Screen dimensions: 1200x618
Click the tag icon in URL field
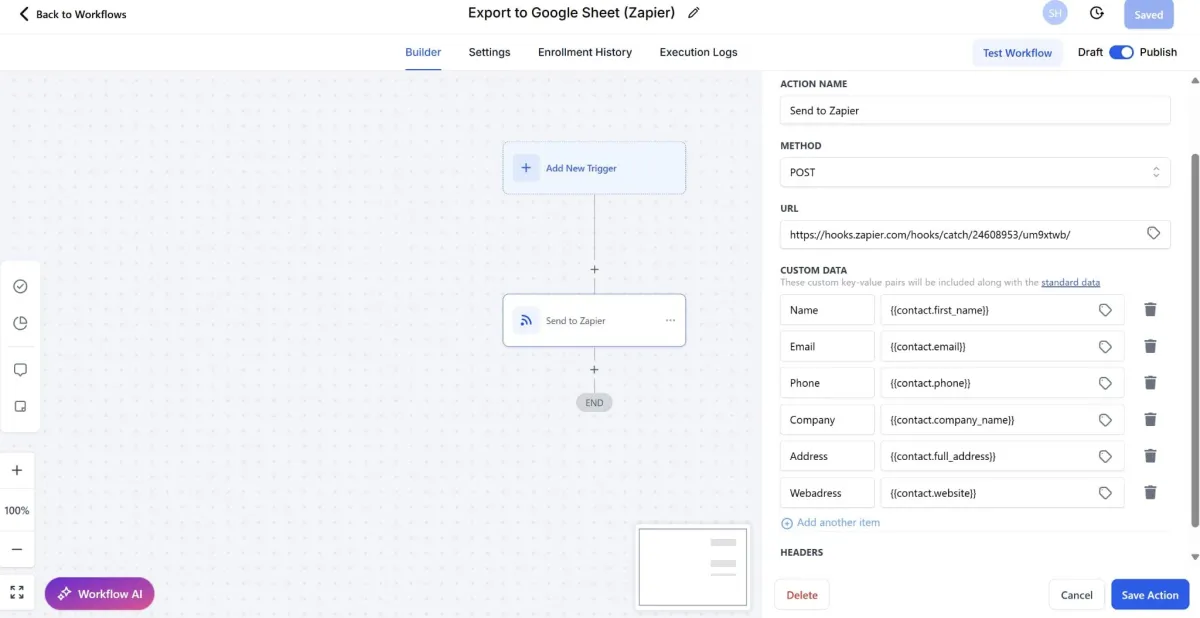coord(1153,233)
